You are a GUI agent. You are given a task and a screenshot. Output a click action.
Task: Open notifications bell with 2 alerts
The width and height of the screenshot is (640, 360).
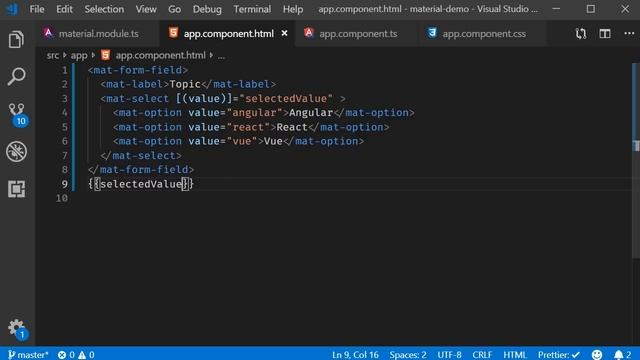[x=622, y=354]
